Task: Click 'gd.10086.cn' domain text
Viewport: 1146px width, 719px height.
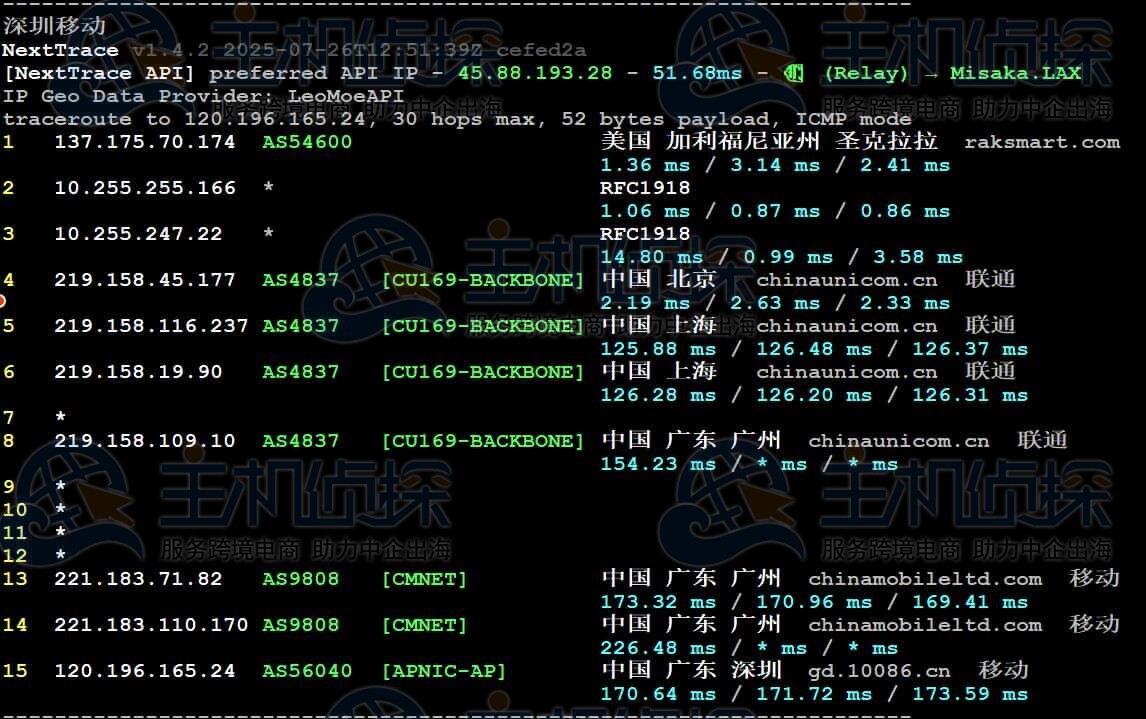Action: click(x=879, y=671)
